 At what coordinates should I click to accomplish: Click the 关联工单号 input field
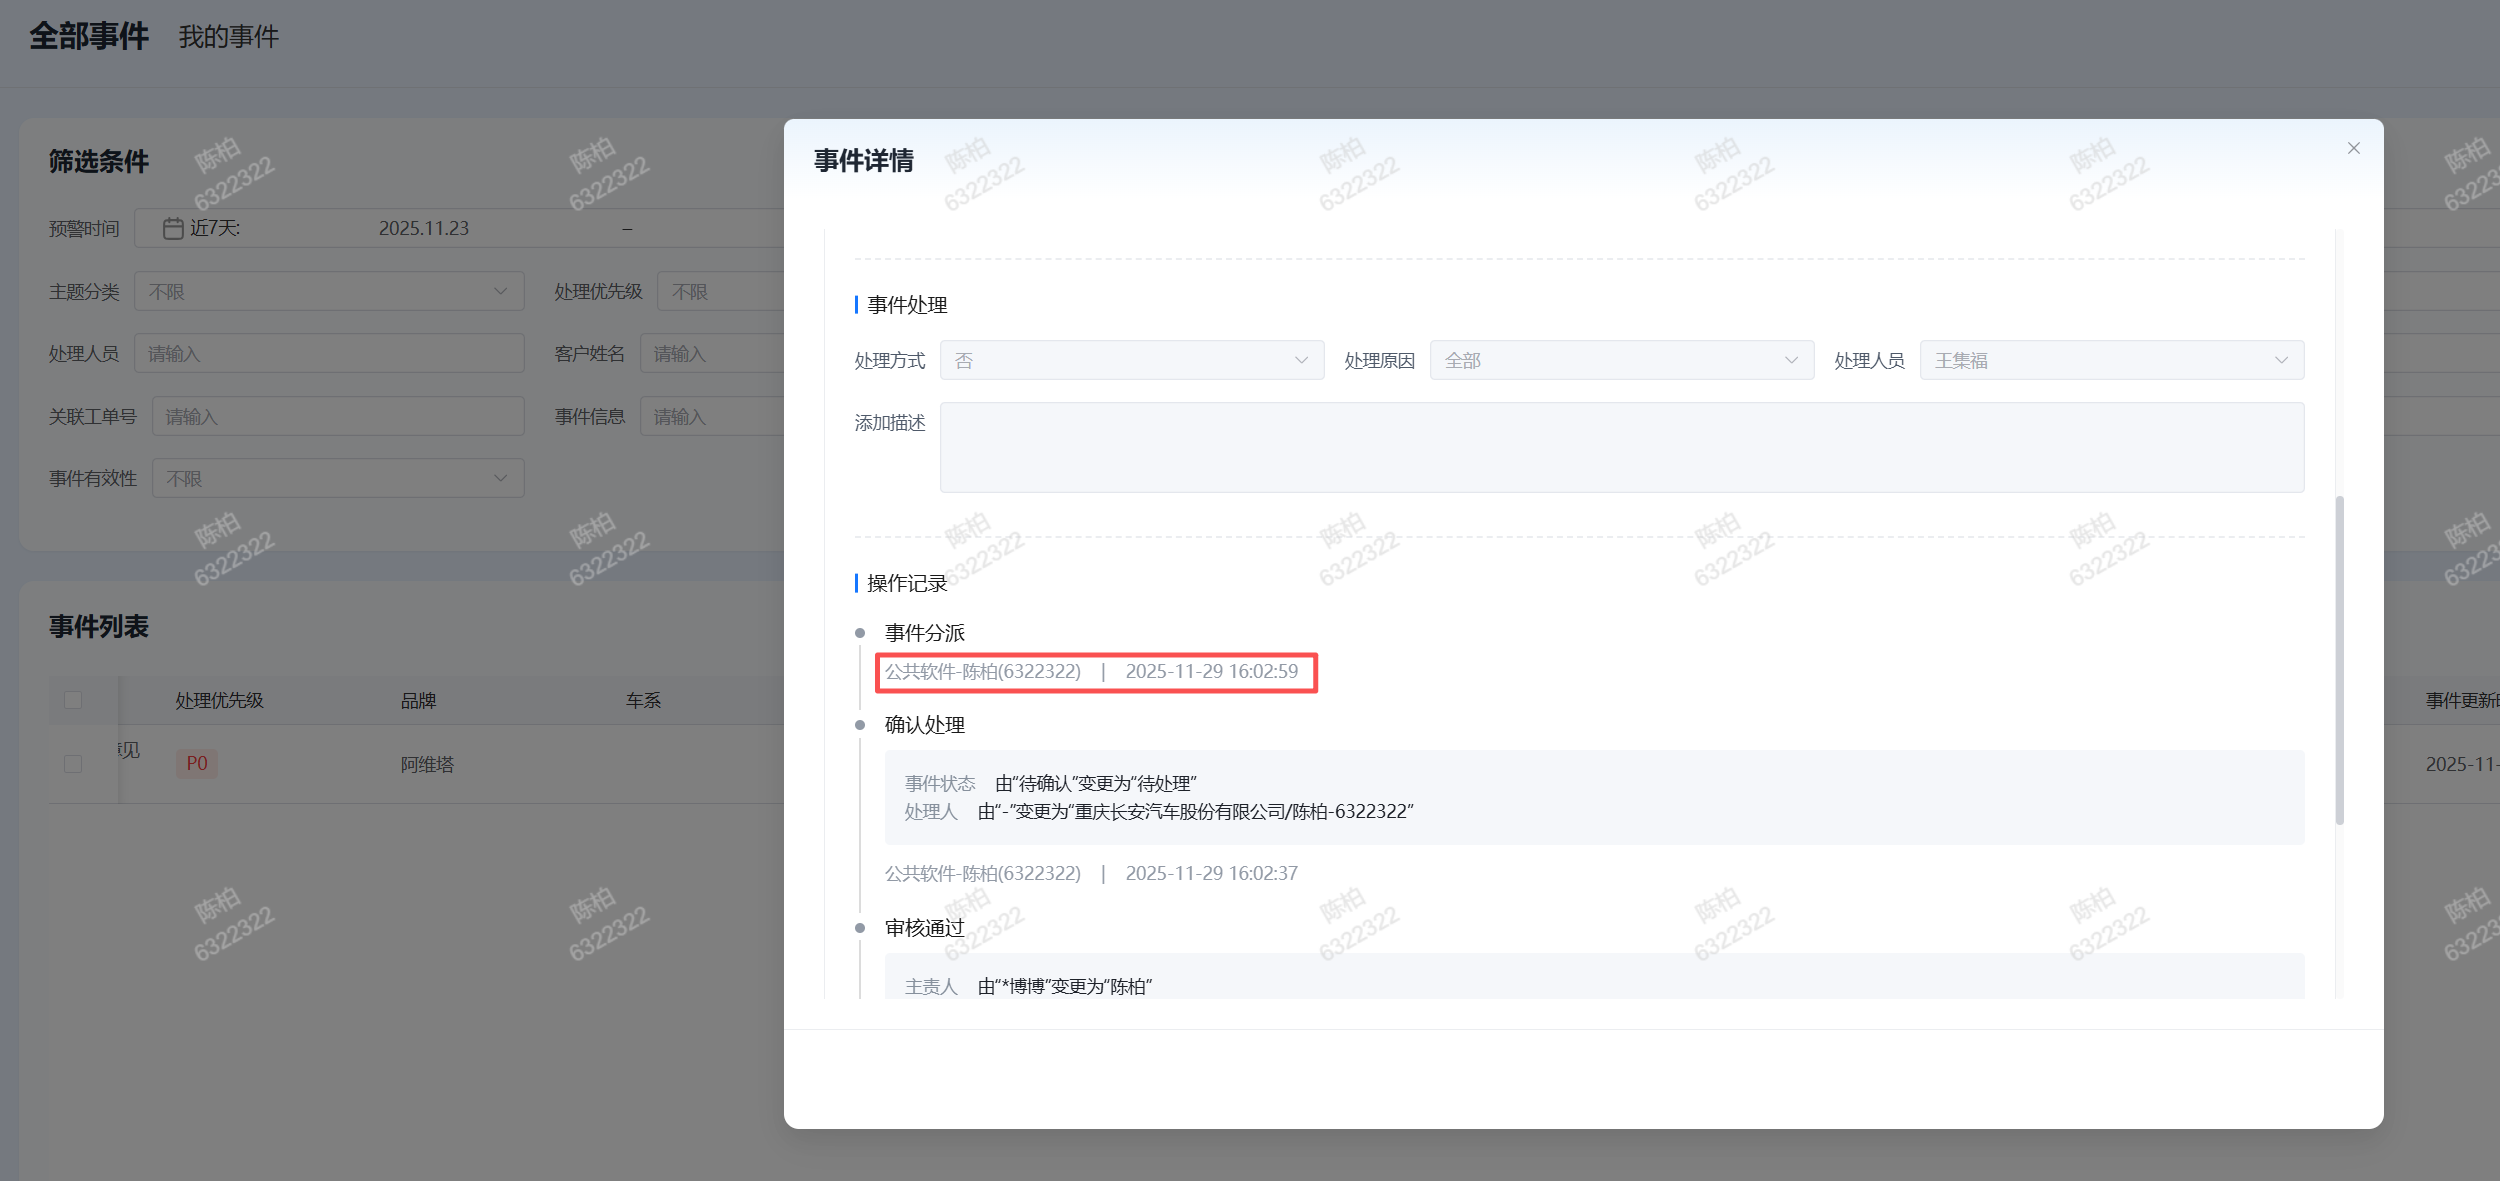338,416
